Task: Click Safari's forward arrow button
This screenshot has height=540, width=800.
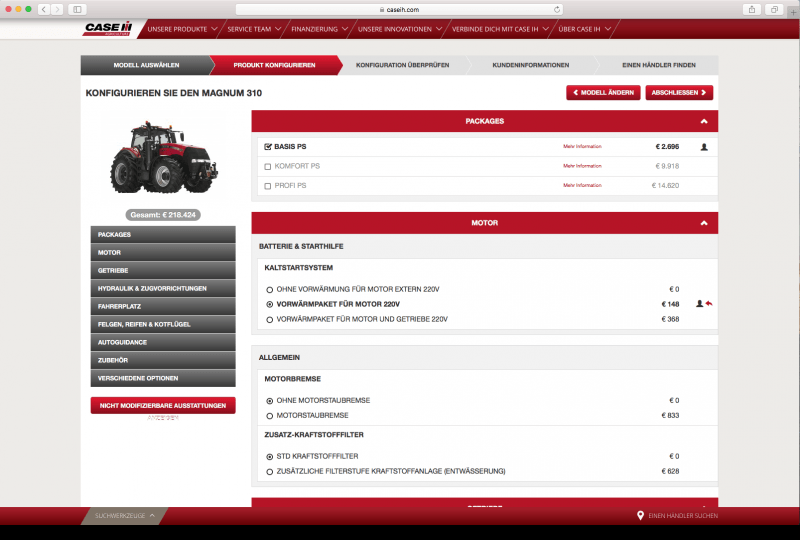Action: pyautogui.click(x=57, y=9)
